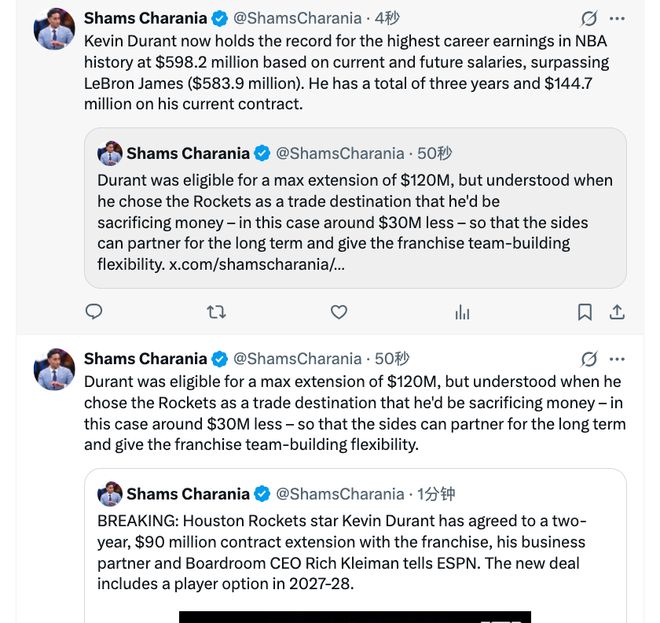Screen dimensions: 660x623
Task: Repost the career earnings tweet
Action: pos(216,312)
